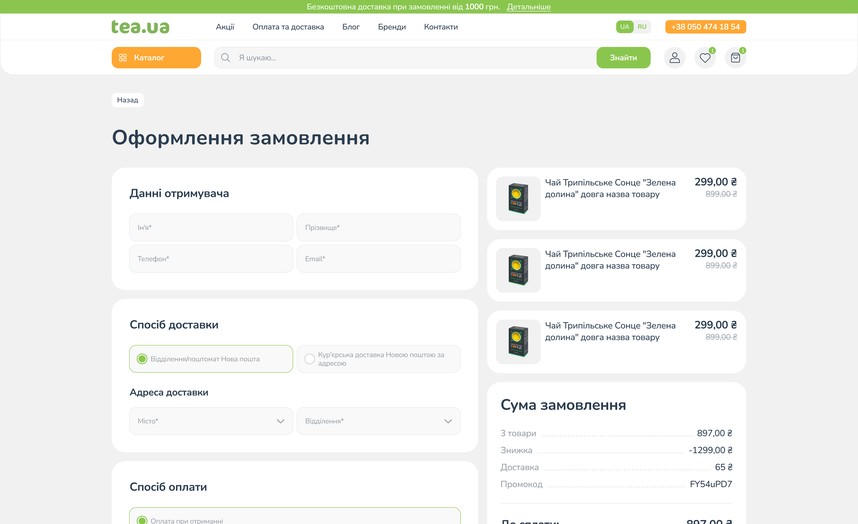The image size is (858, 524).
Task: Open the user account icon
Action: tap(674, 57)
